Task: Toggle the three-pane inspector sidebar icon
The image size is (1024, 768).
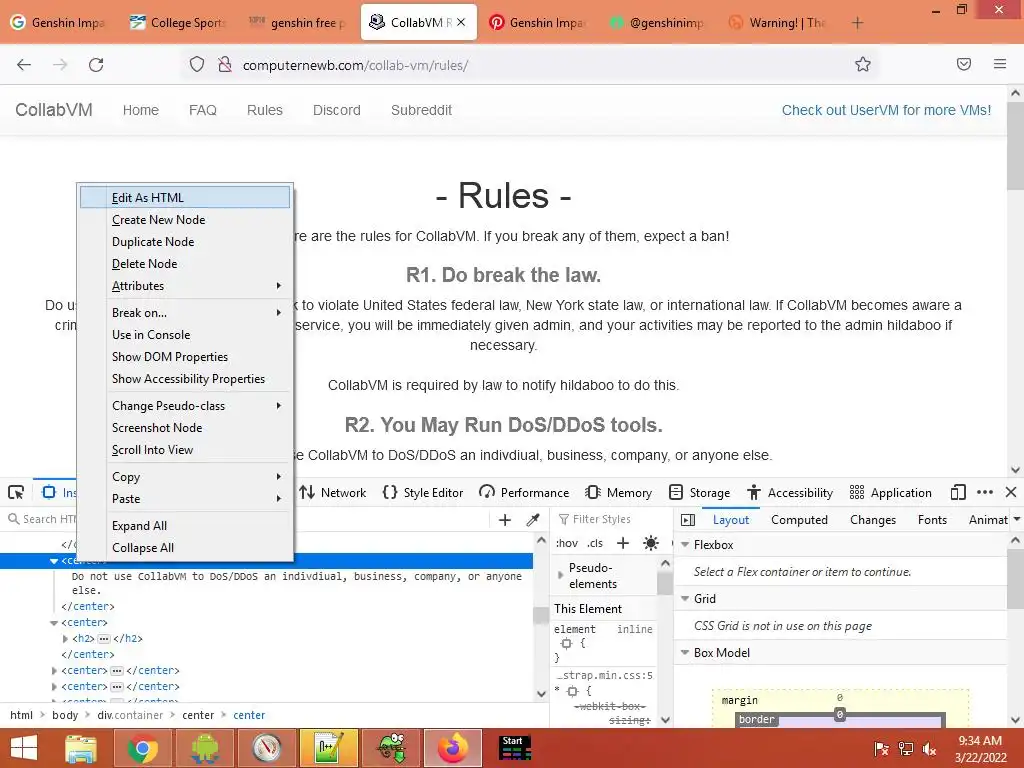Action: [x=688, y=520]
